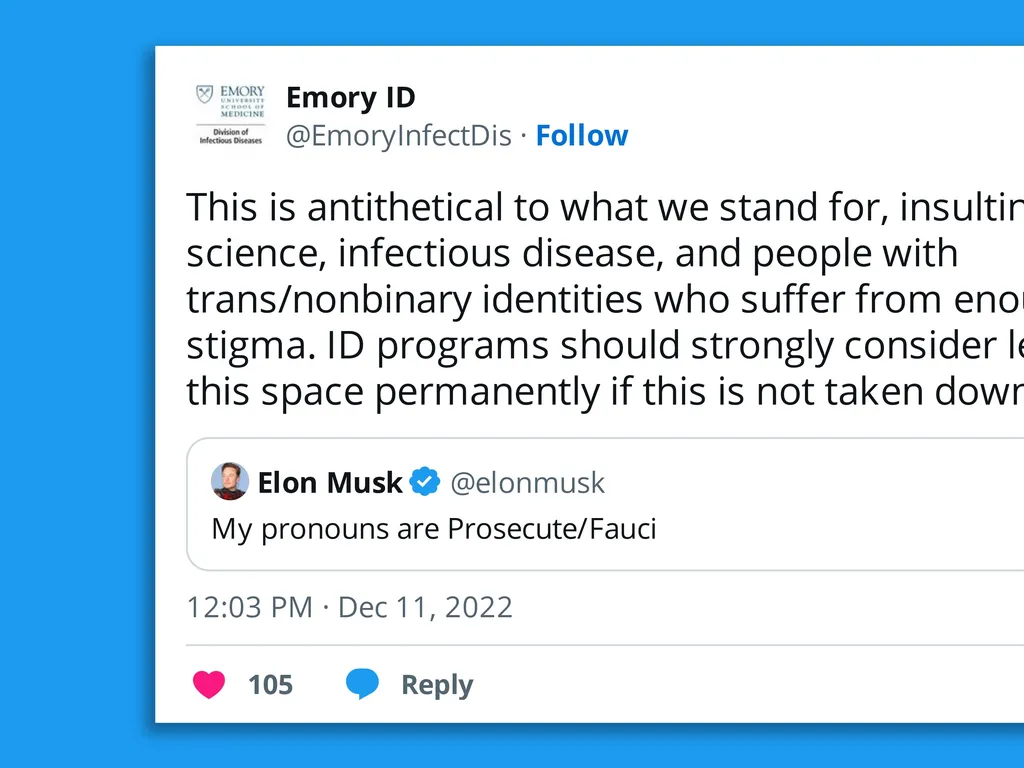Click the blue verified checkmark badge
Image resolution: width=1024 pixels, height=768 pixels.
pyautogui.click(x=425, y=483)
